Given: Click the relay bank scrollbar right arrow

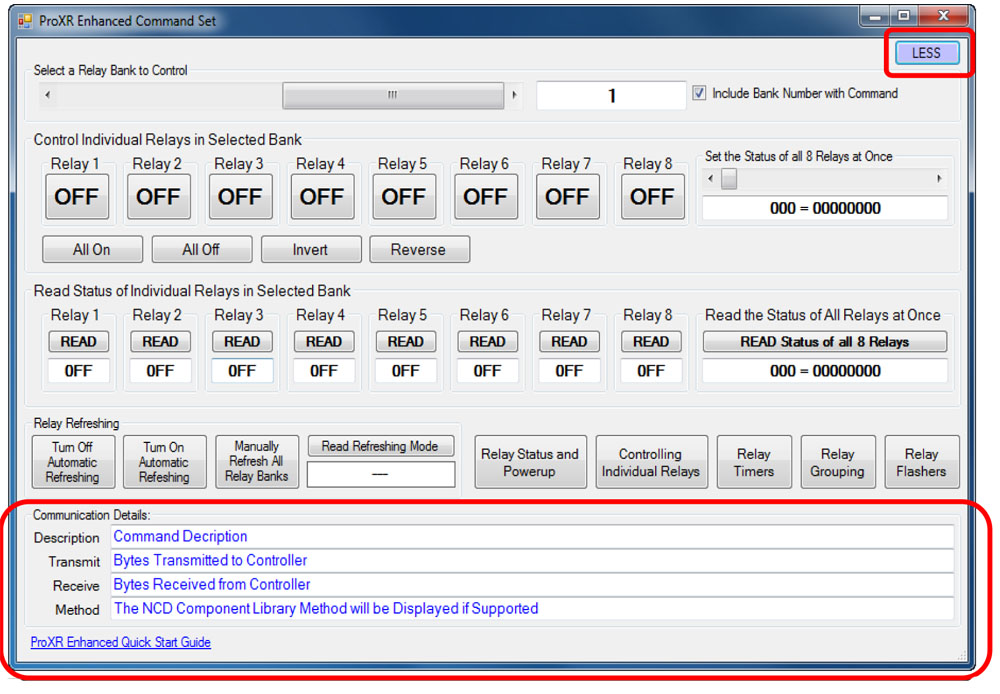Looking at the screenshot, I should (x=514, y=95).
